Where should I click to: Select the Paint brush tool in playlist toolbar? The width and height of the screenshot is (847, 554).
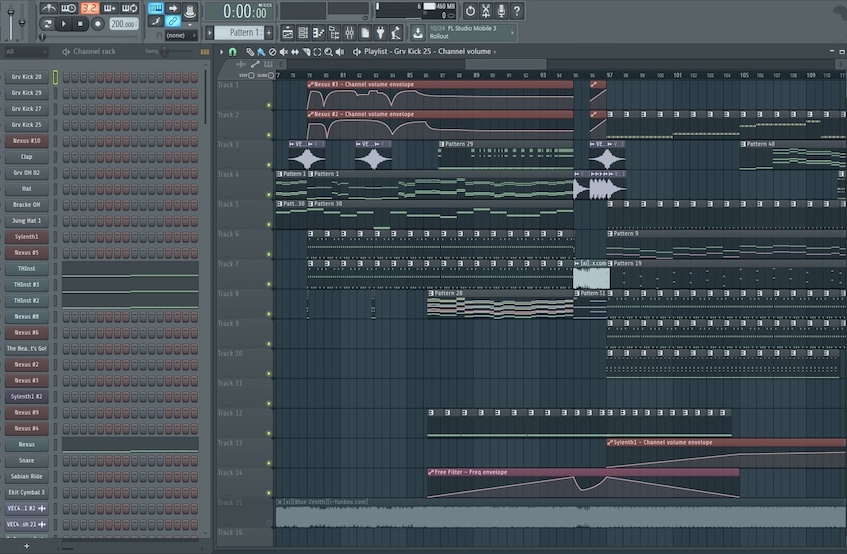(261, 52)
